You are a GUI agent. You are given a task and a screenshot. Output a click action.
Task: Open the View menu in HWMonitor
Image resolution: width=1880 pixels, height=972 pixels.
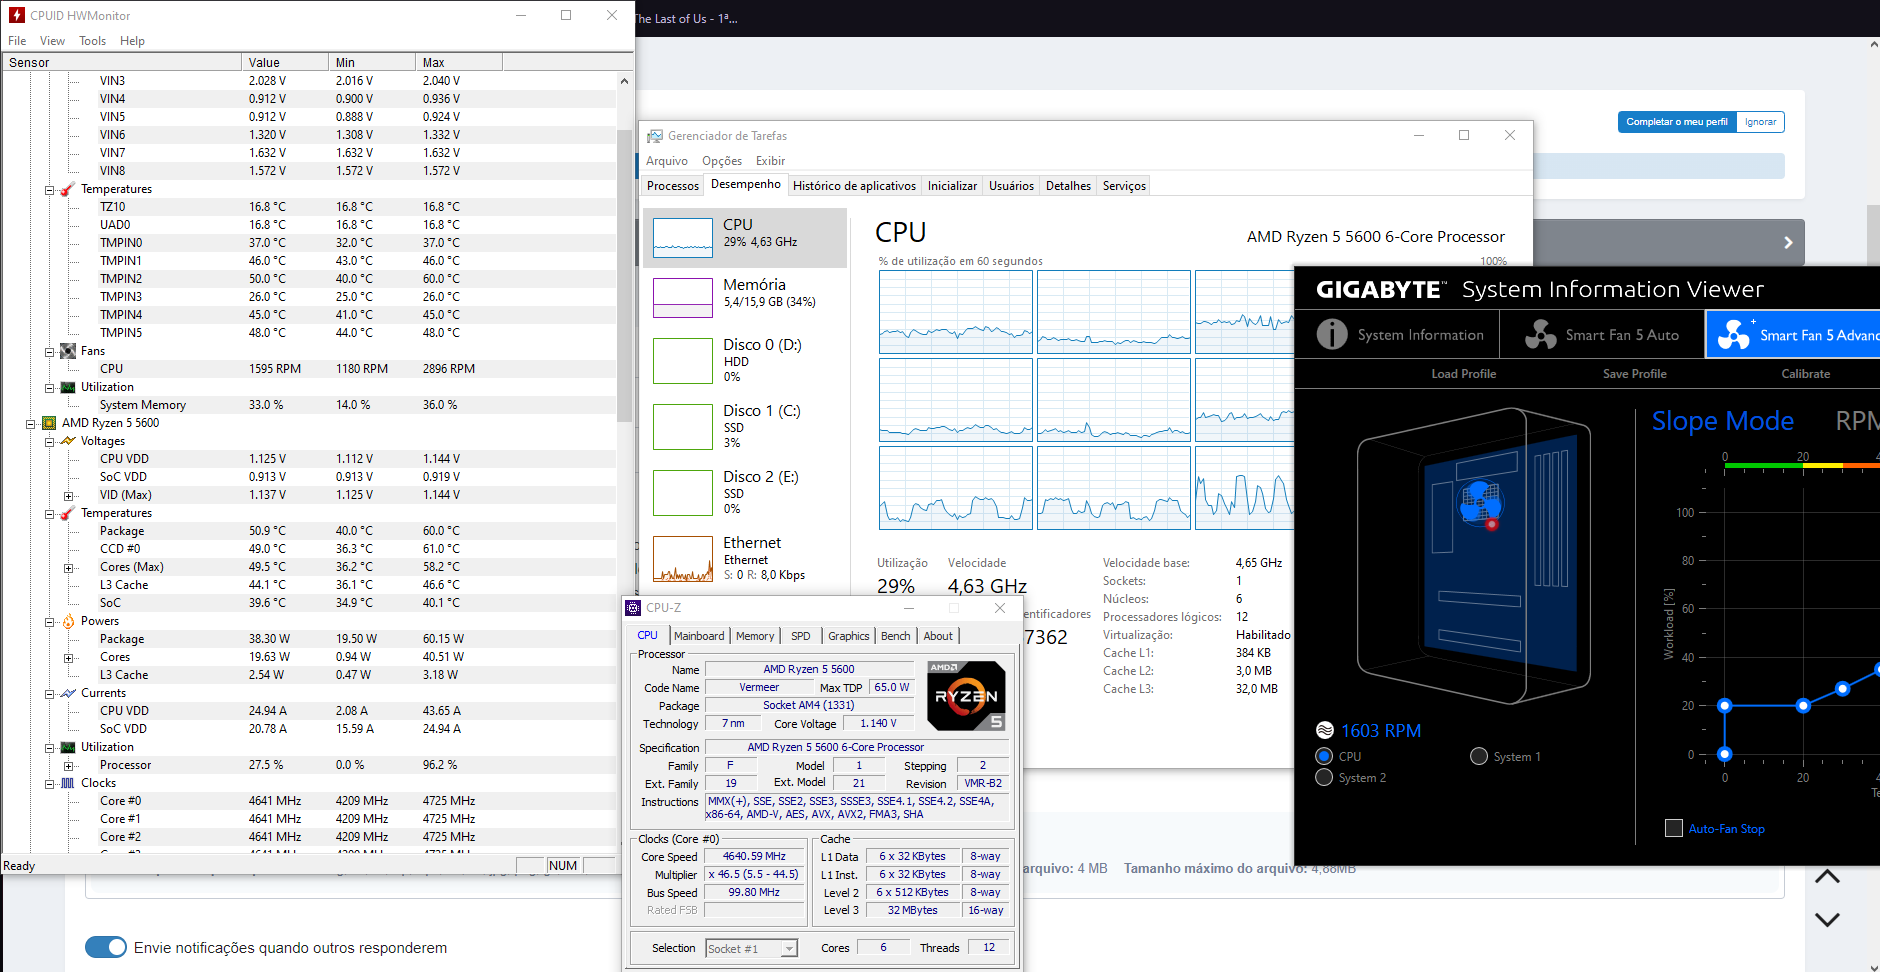click(52, 41)
